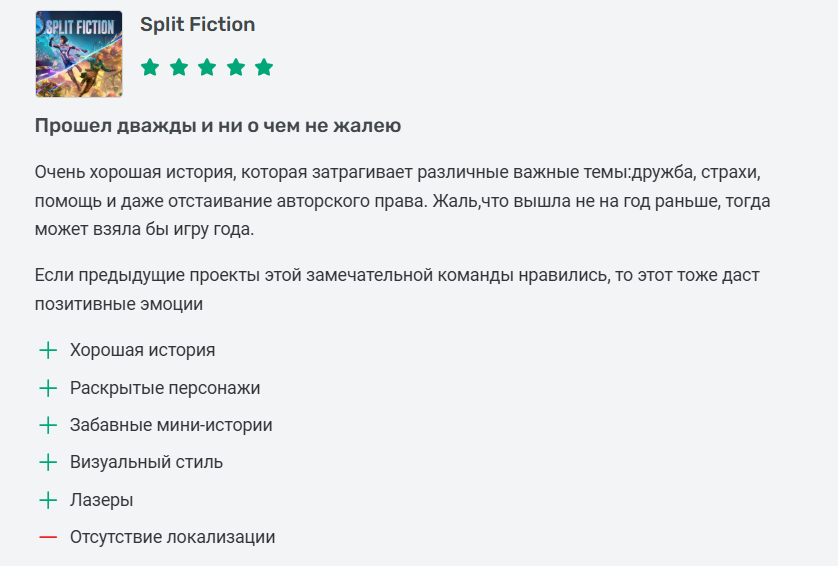Click the review heading 'Прошел дважды и ни о чем не жалею'

[218, 126]
